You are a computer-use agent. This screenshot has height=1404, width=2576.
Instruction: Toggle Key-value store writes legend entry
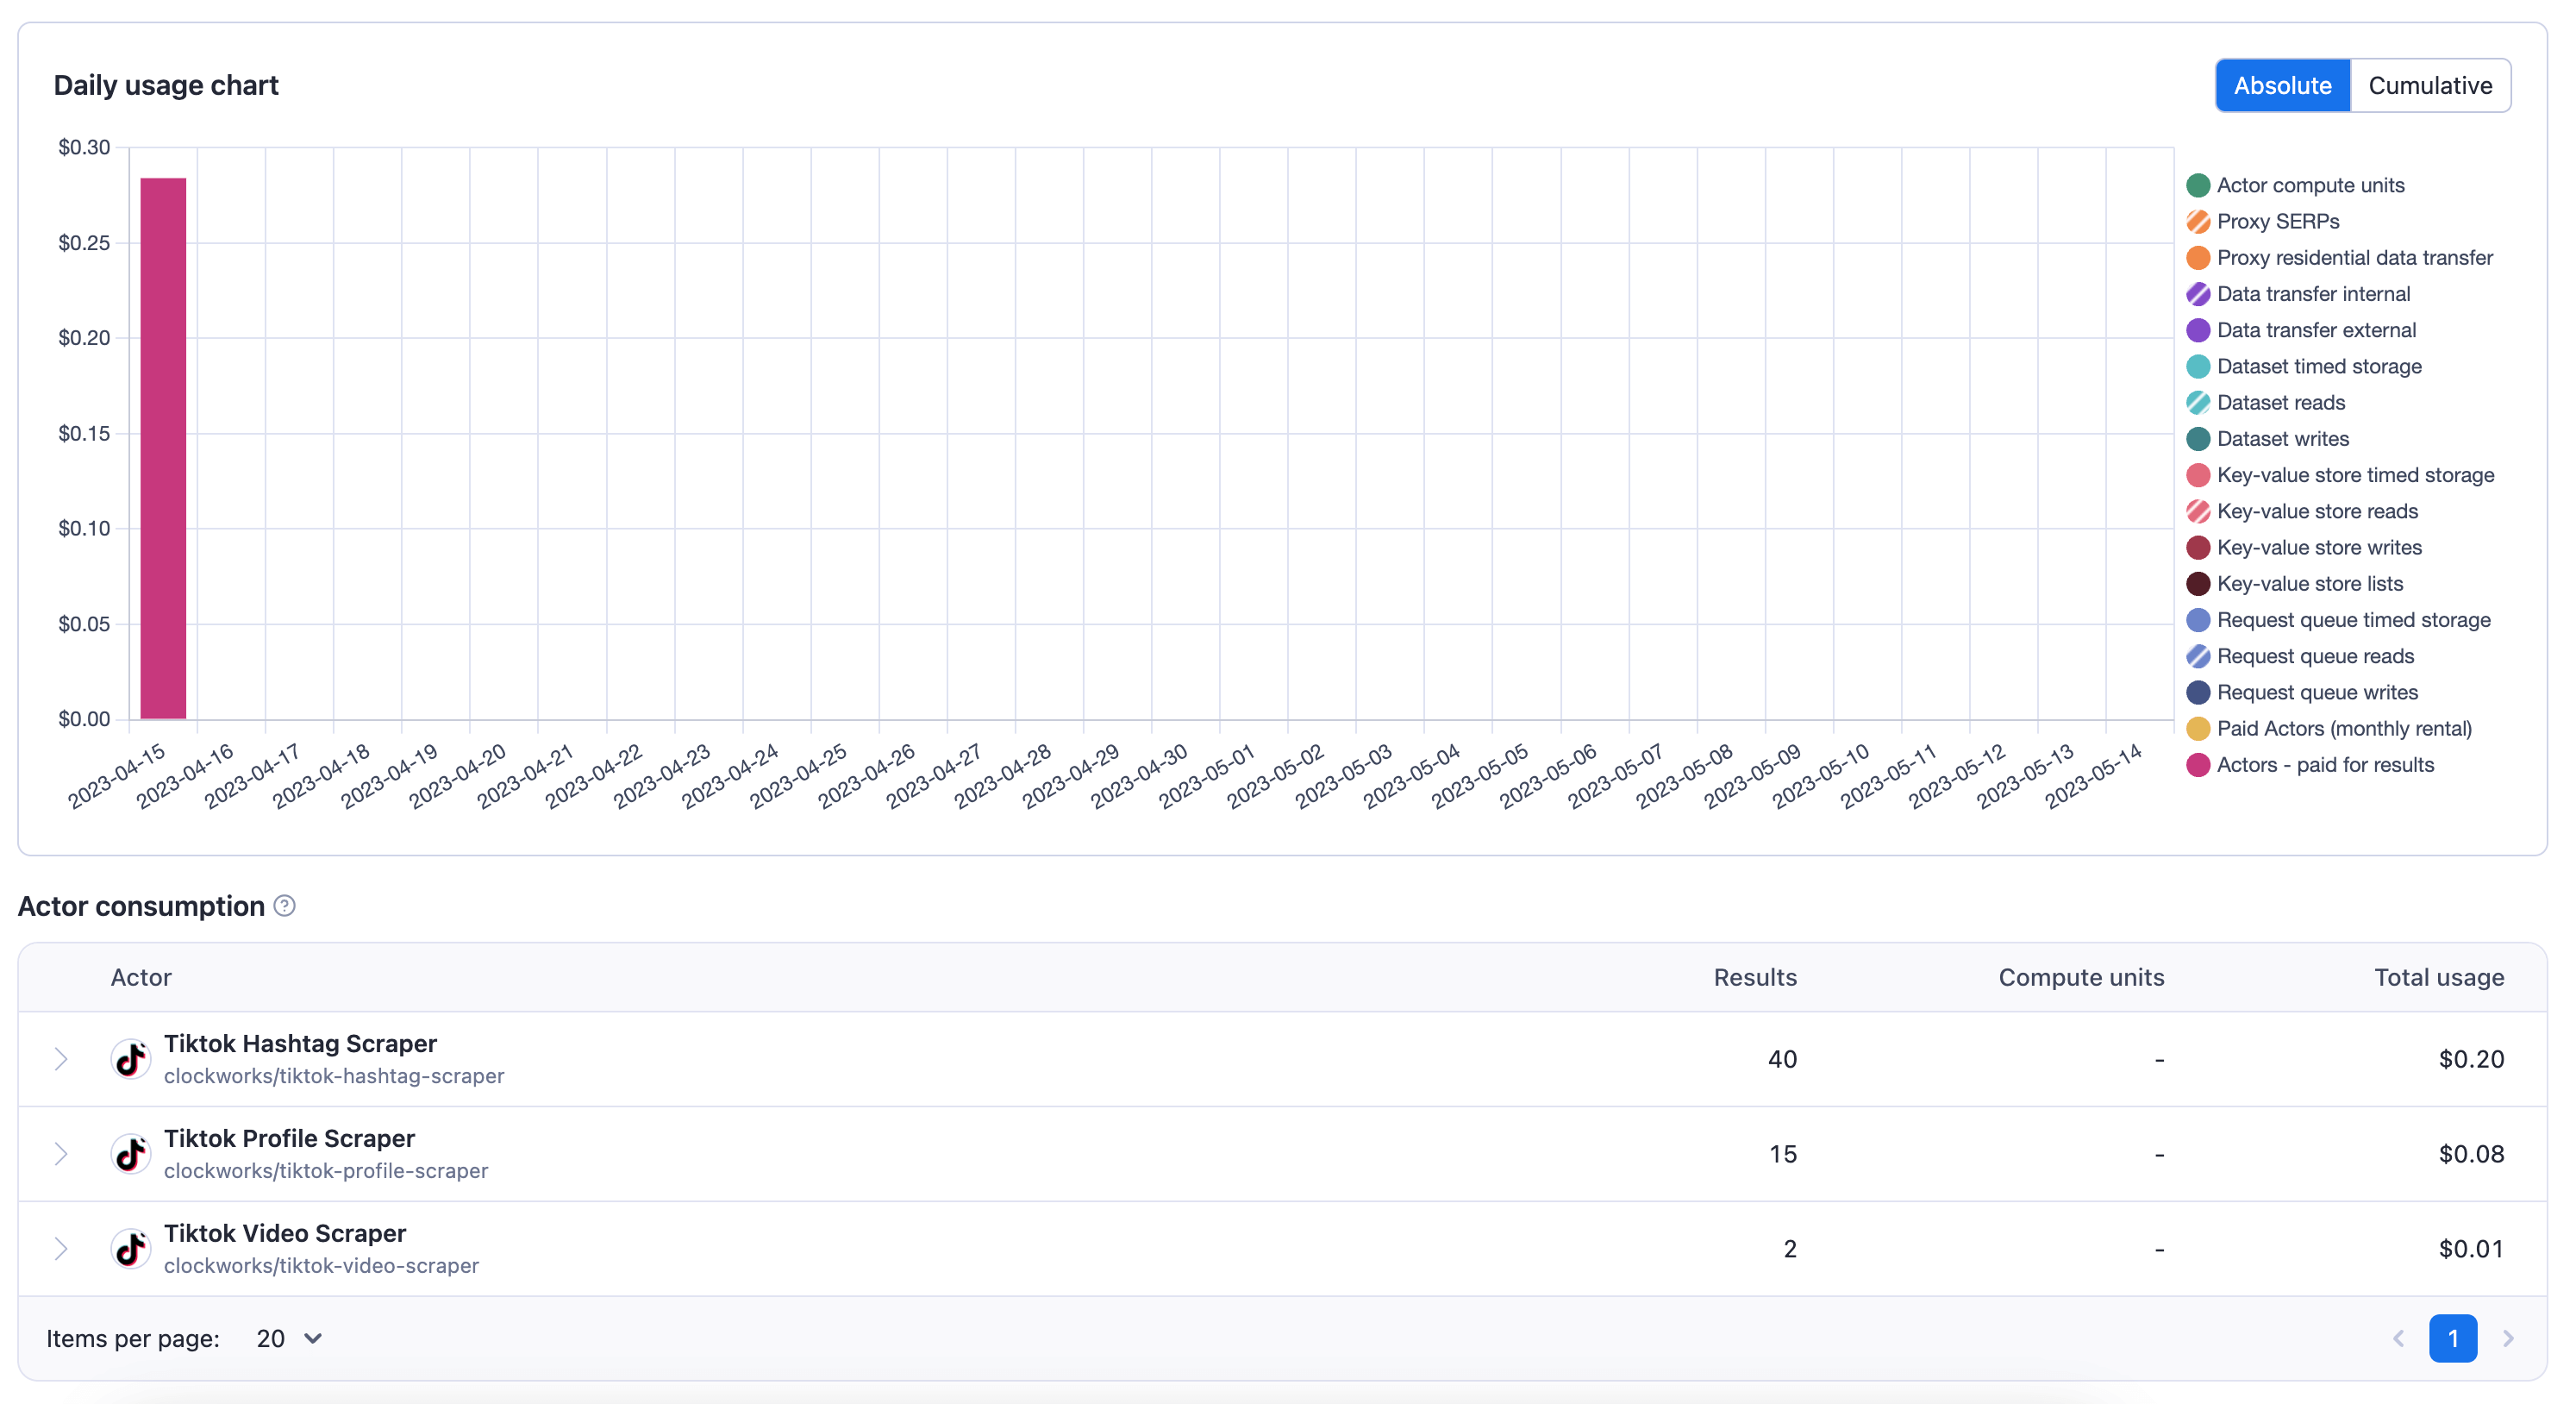(x=2318, y=547)
